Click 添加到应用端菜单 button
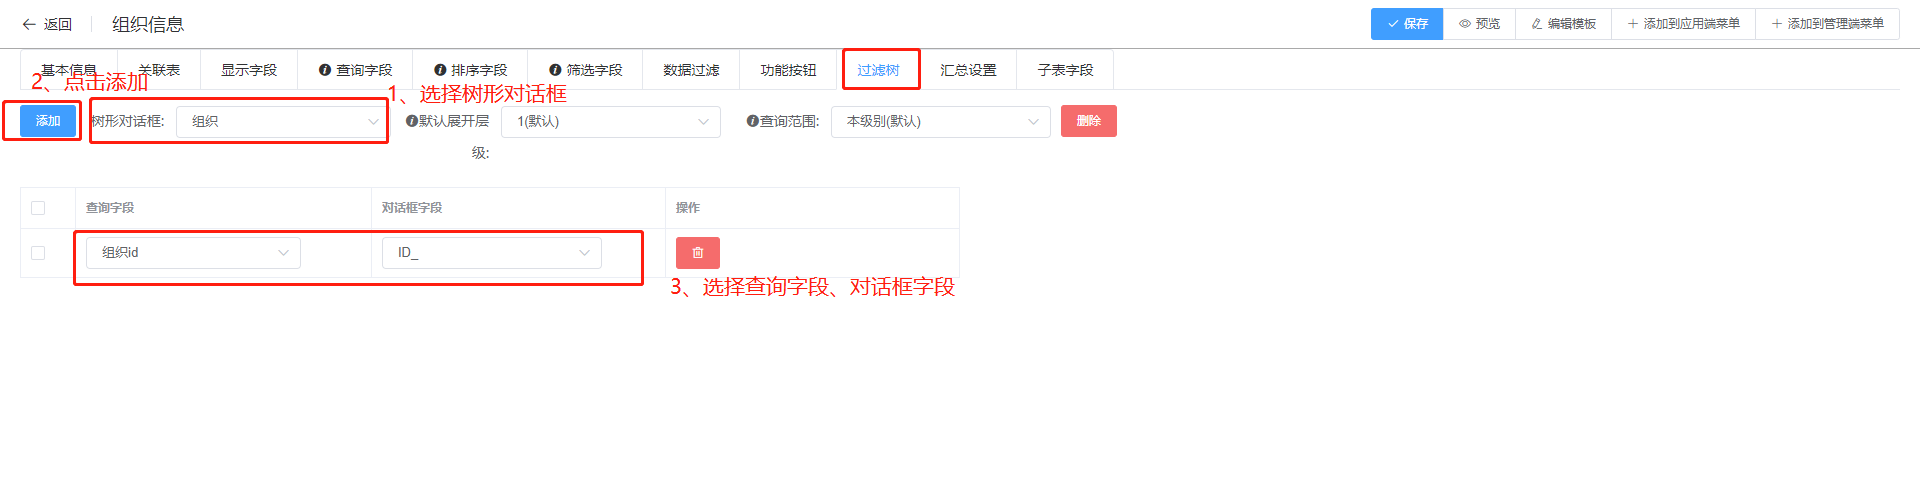The image size is (1920, 477). click(x=1683, y=24)
